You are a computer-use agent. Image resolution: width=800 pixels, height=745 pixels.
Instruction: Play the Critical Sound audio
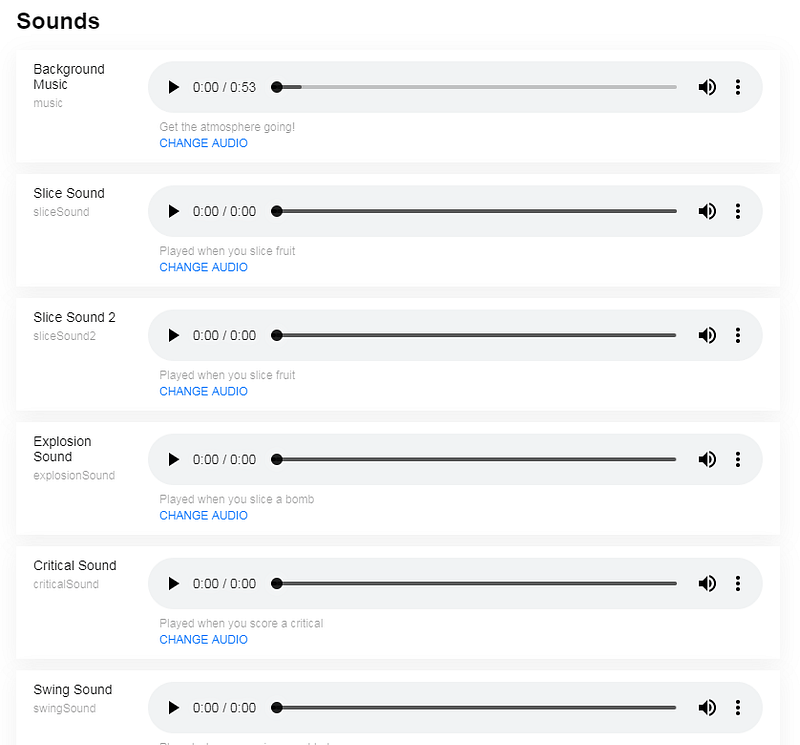(x=173, y=584)
